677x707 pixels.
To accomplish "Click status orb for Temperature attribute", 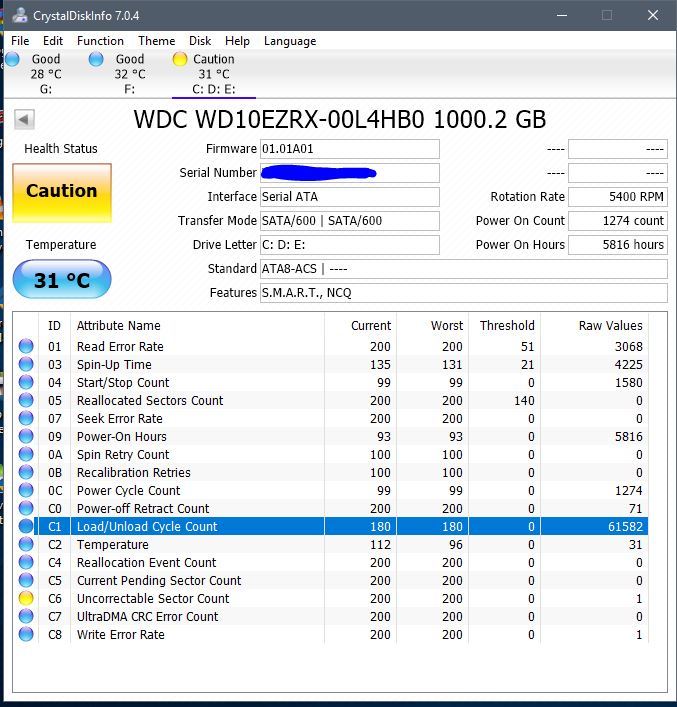I will [x=26, y=545].
